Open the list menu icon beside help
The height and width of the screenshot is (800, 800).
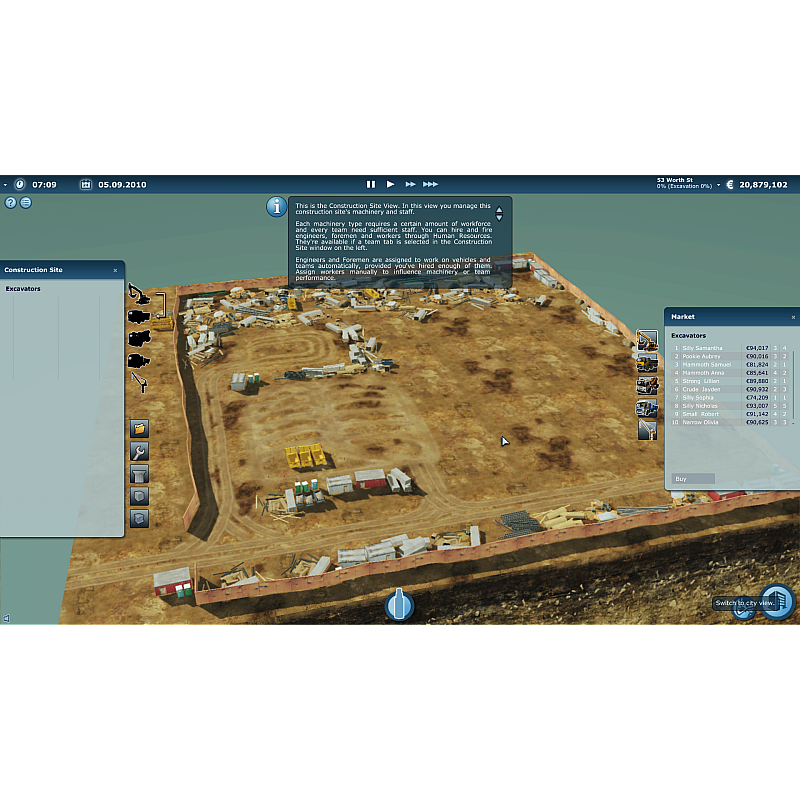26,202
